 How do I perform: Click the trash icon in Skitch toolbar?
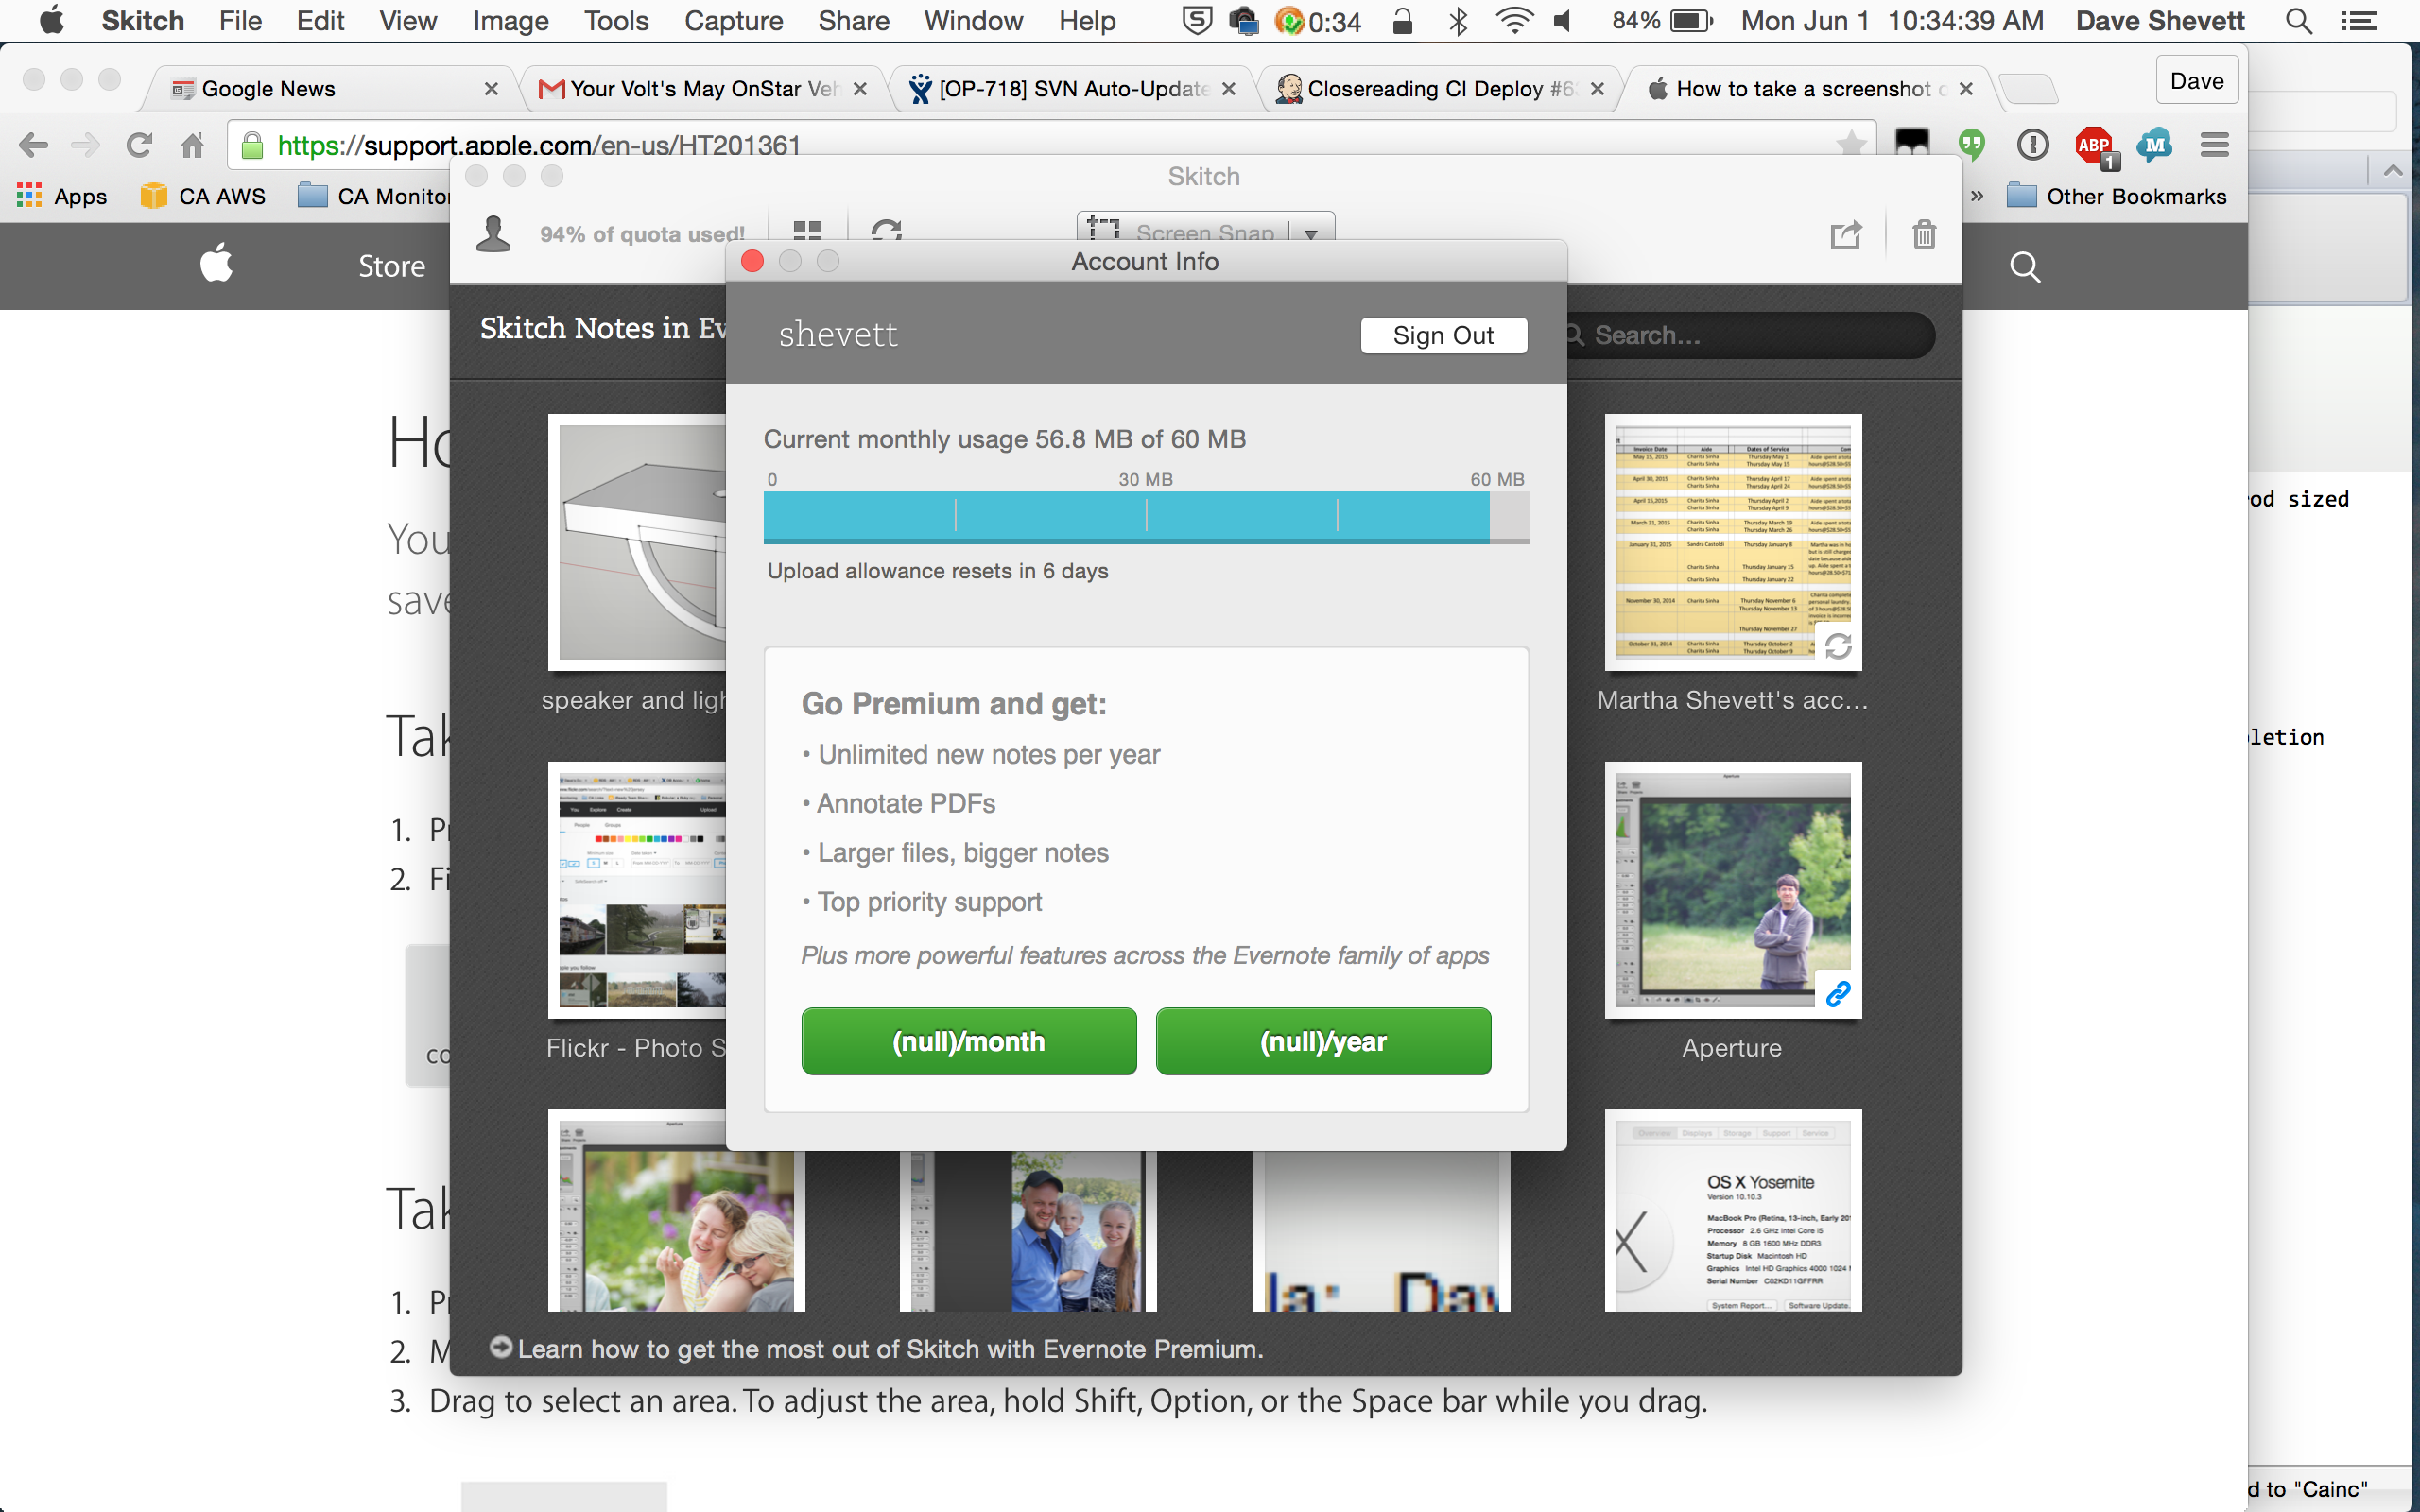pyautogui.click(x=1924, y=235)
